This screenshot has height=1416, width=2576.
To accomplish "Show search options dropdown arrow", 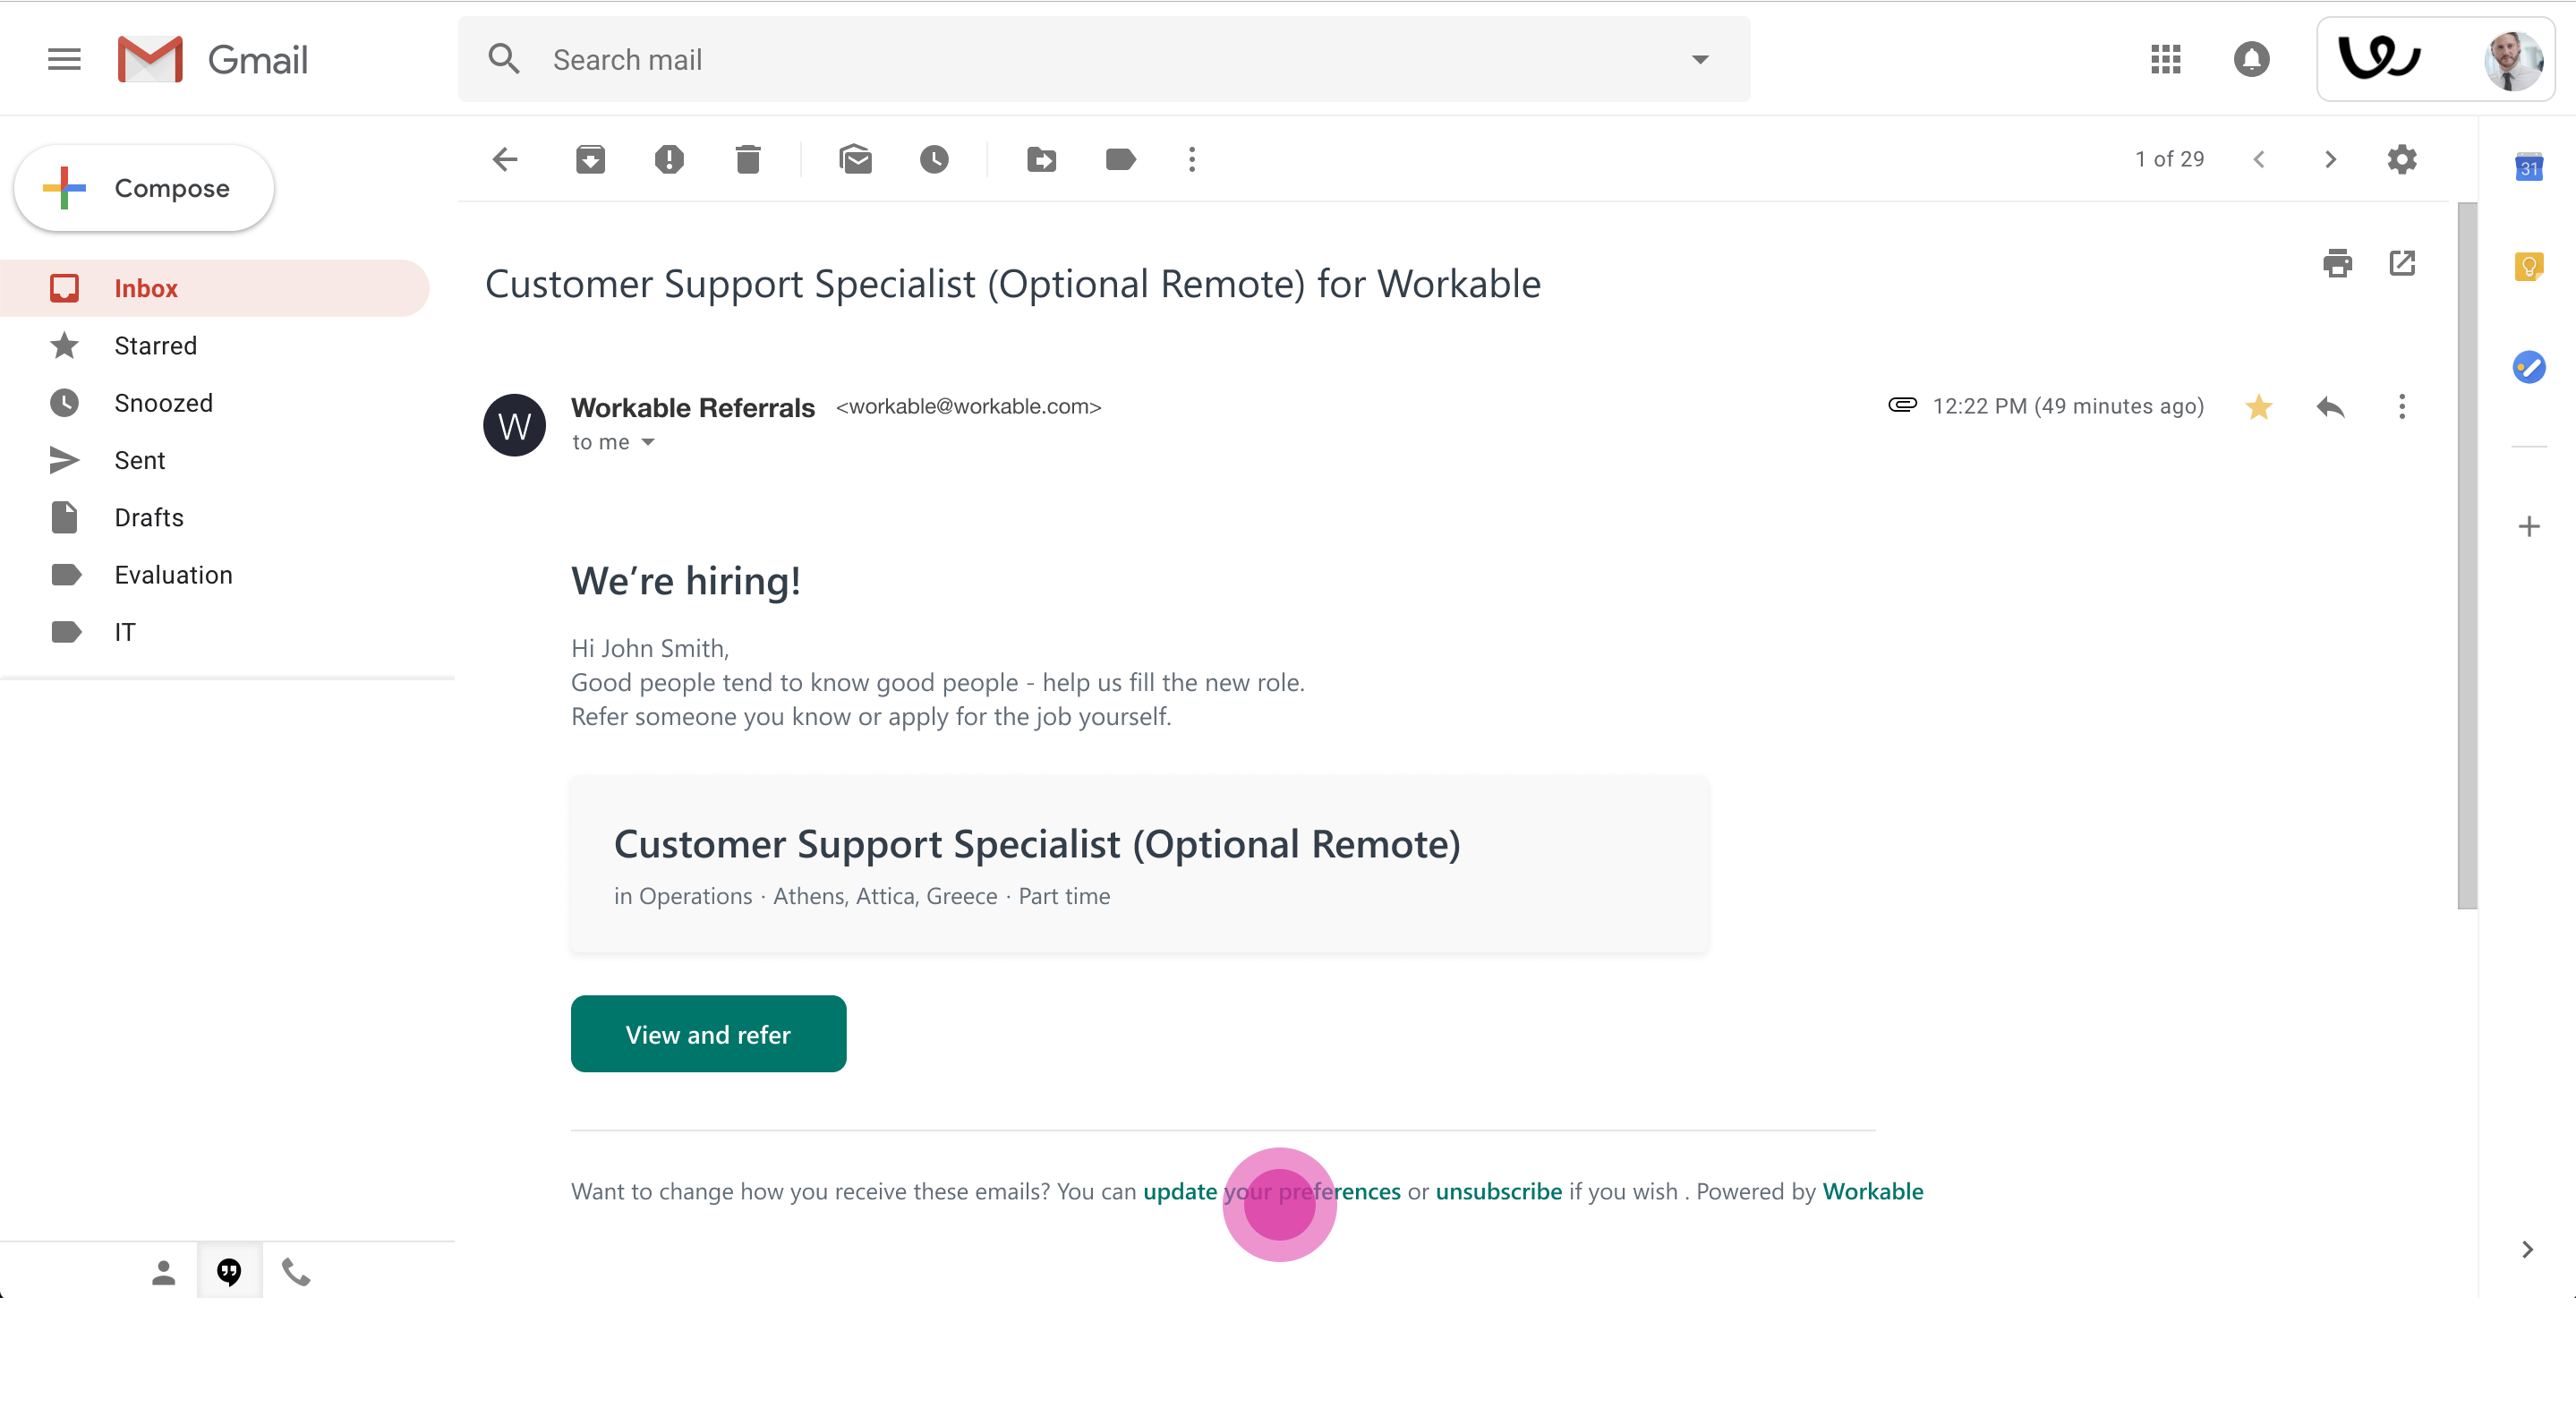I will (1699, 60).
